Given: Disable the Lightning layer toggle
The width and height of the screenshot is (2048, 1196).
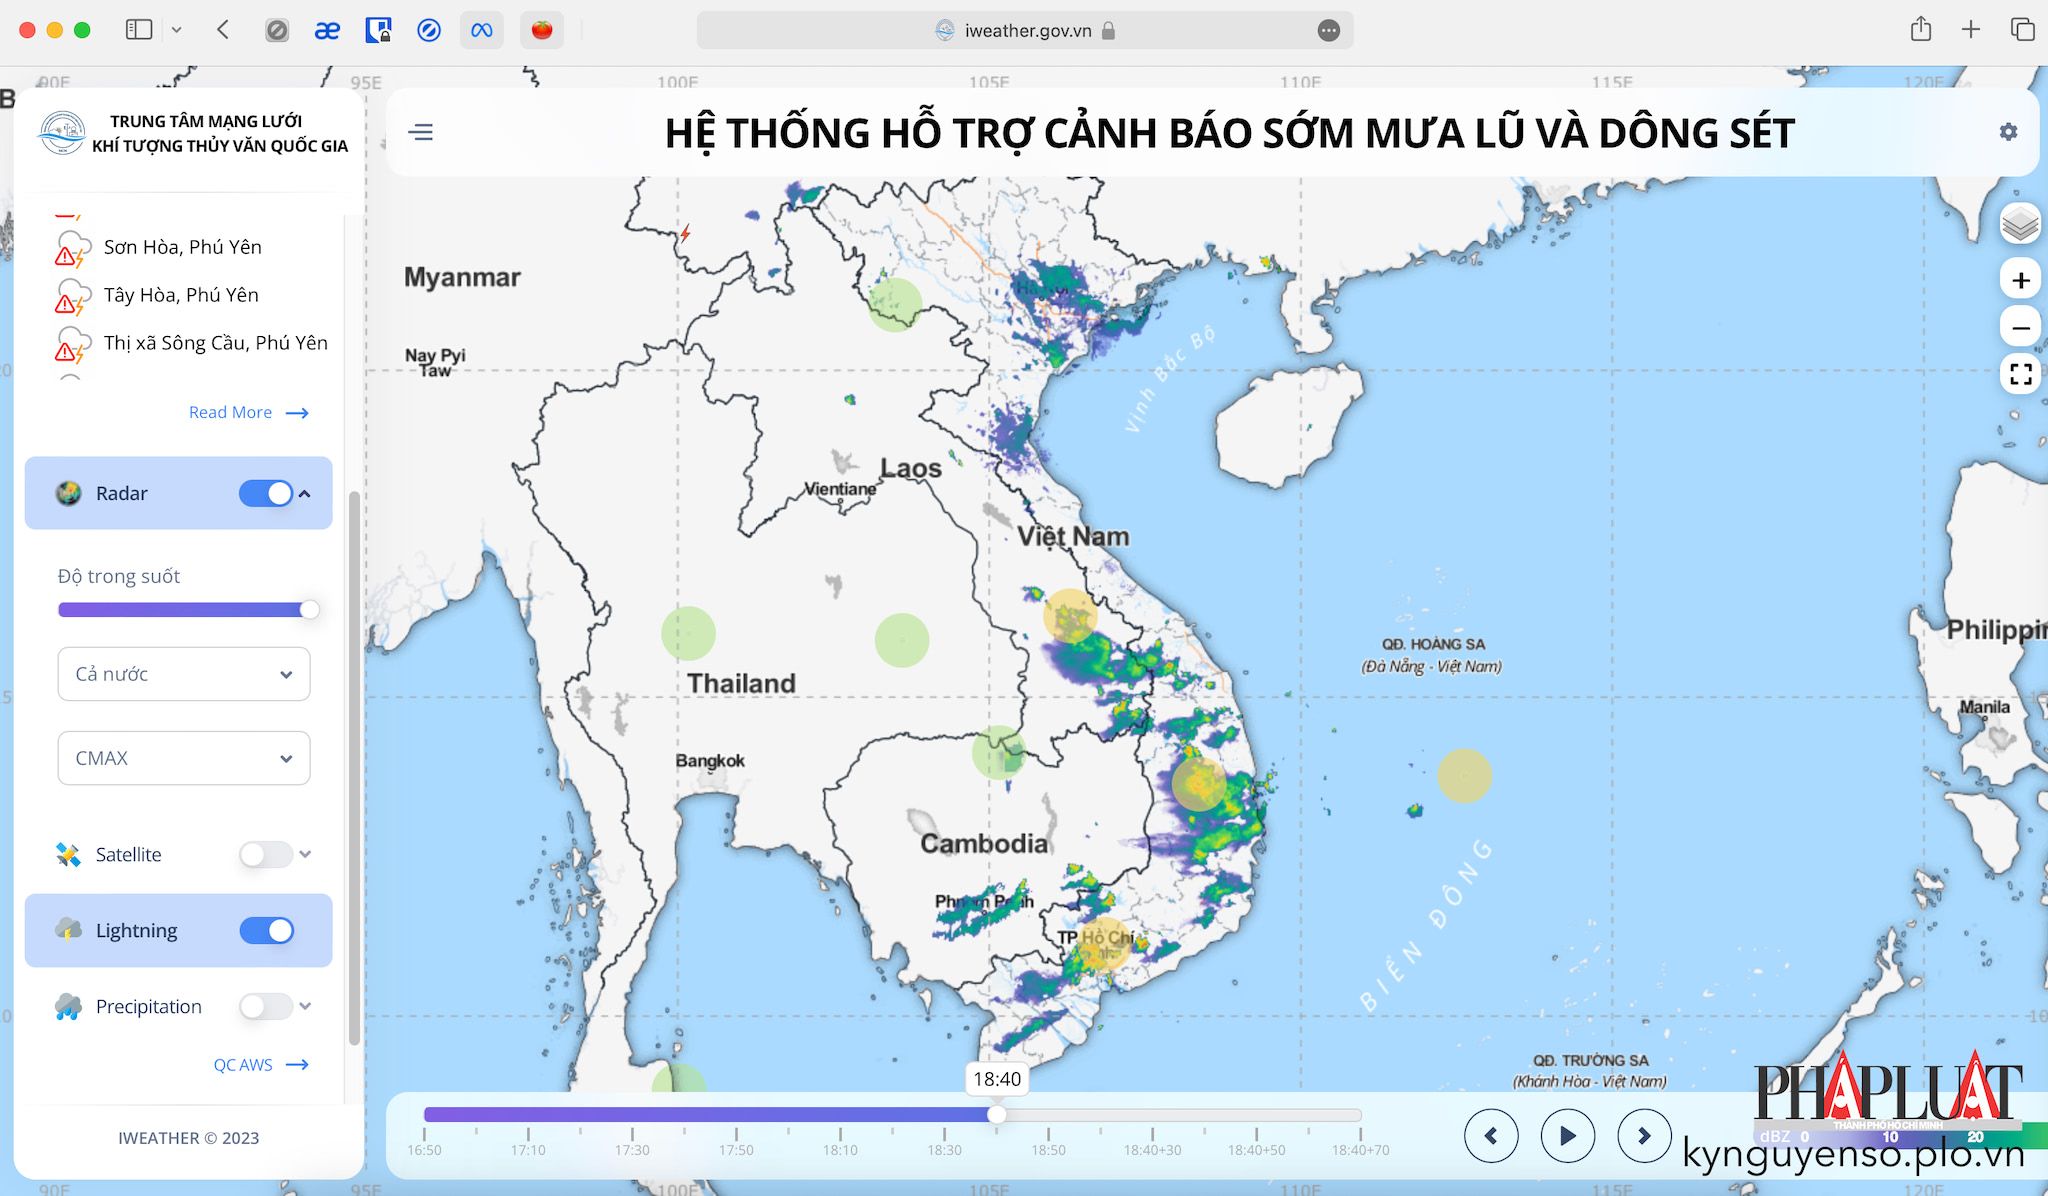Looking at the screenshot, I should [x=267, y=930].
